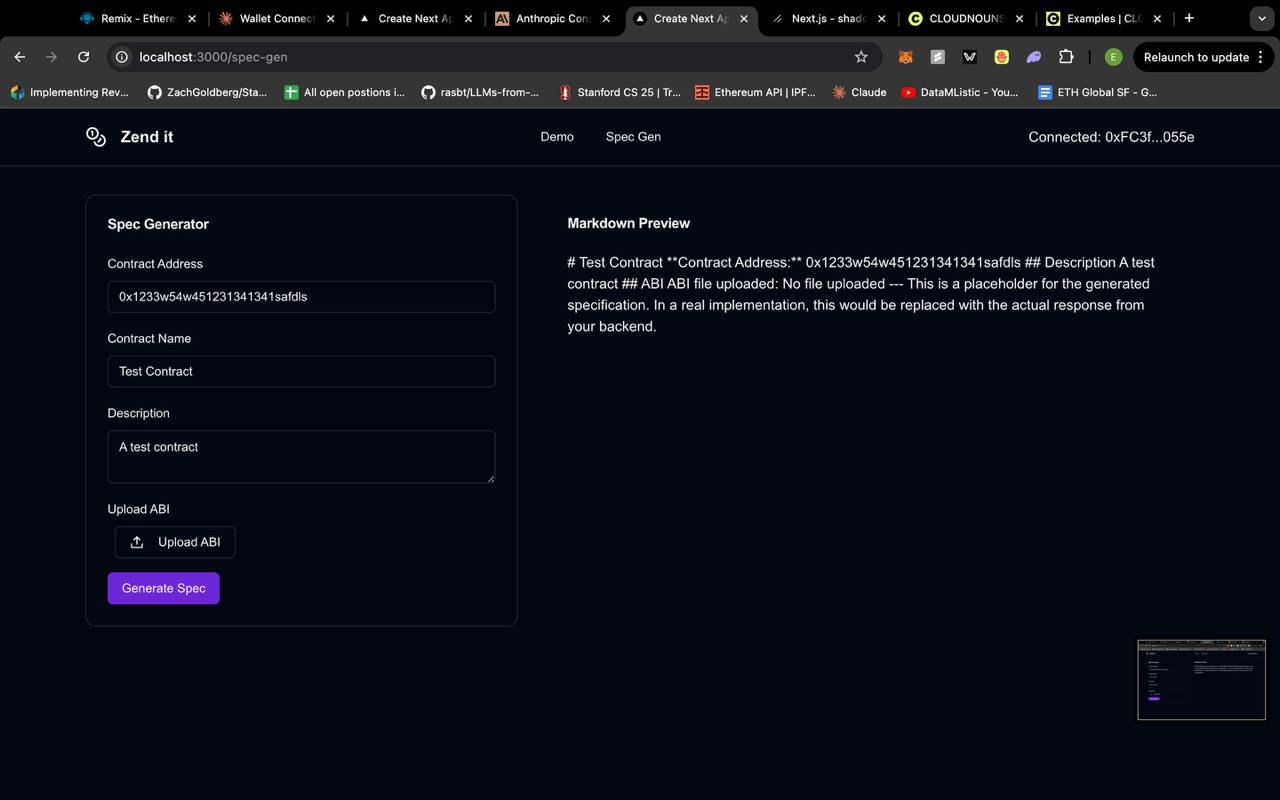Close the Wallet Connect tab
Viewport: 1280px width, 800px height.
pos(330,18)
